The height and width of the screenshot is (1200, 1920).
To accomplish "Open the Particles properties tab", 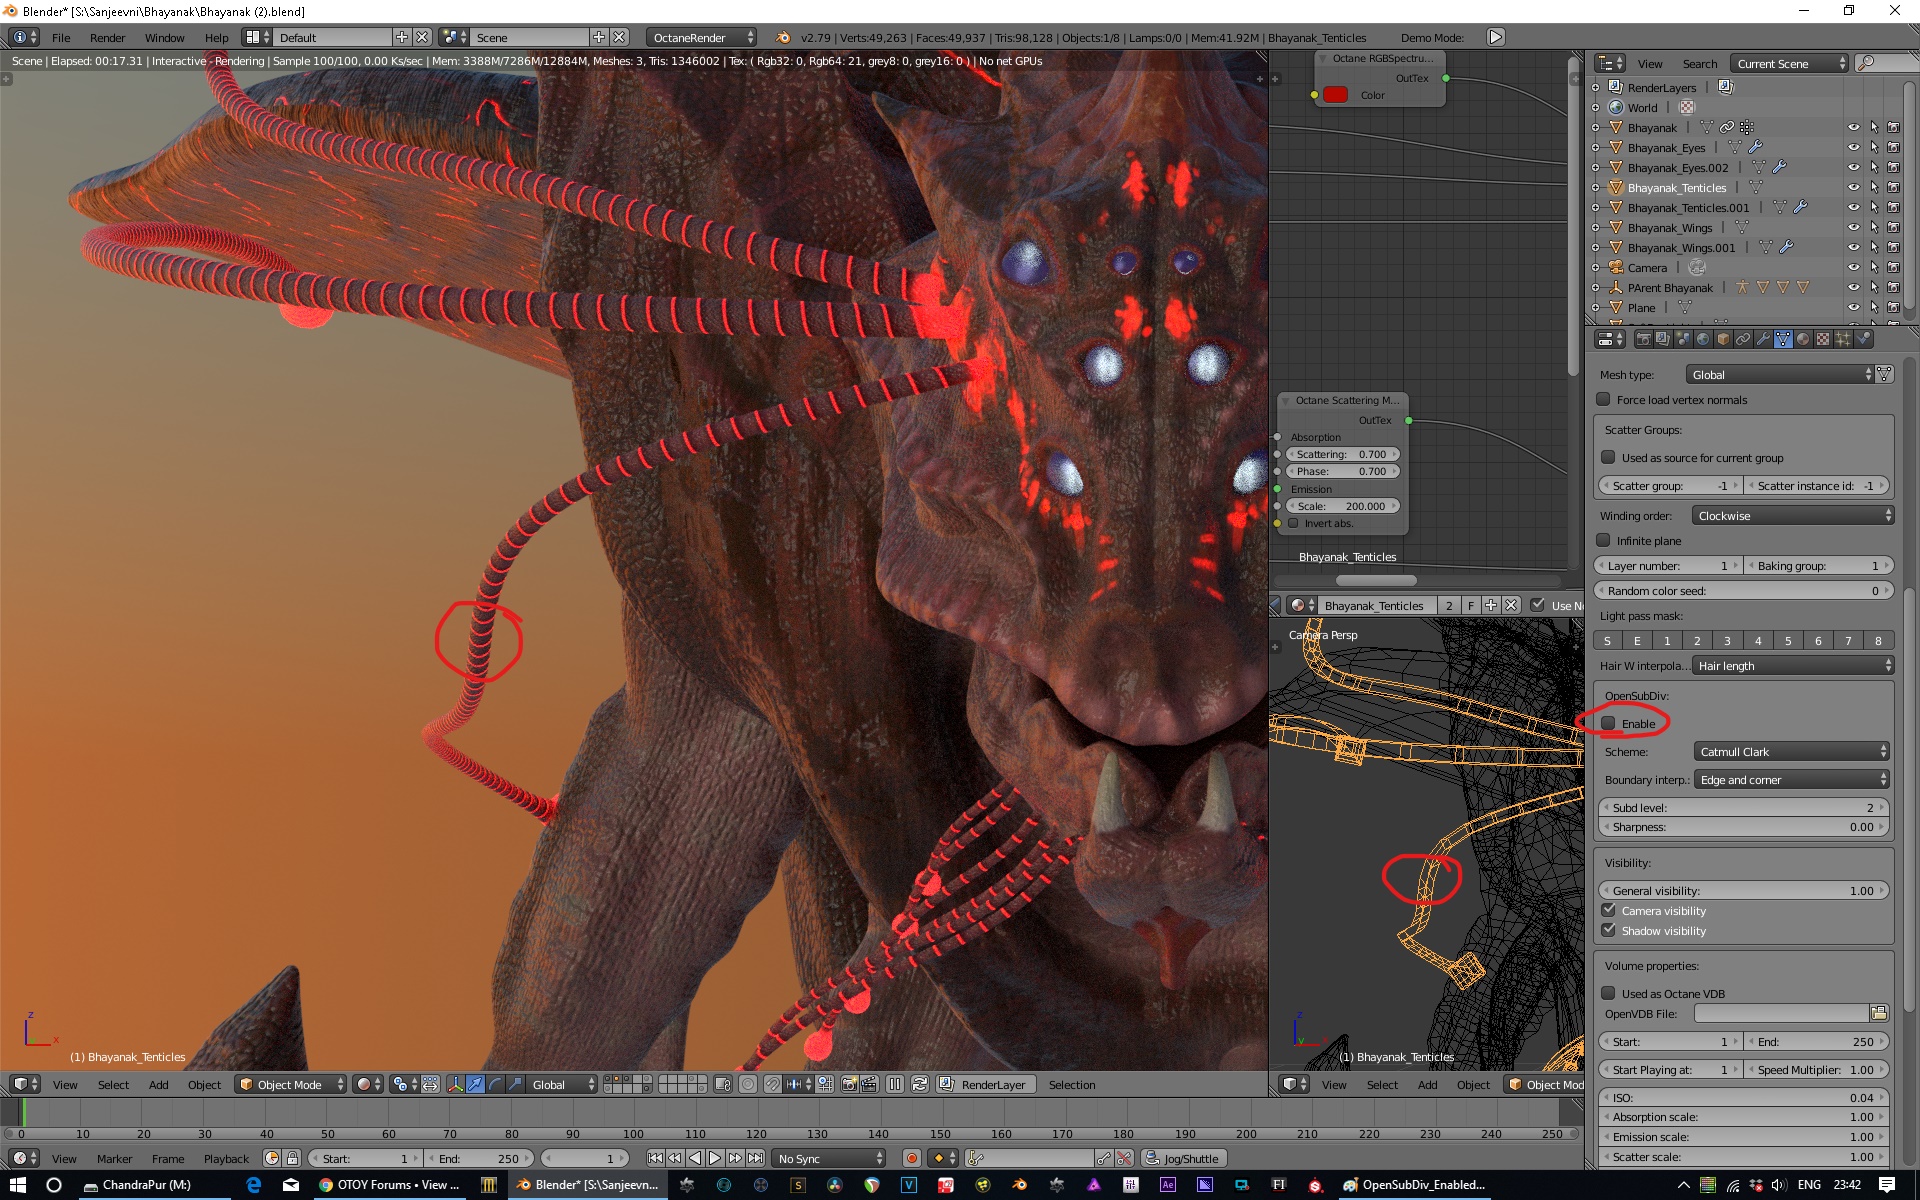I will tap(1843, 339).
